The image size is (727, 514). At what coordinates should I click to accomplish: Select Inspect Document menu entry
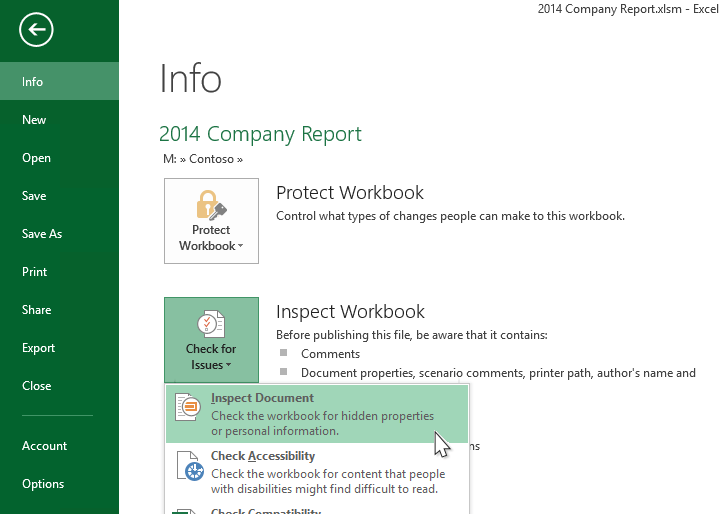[x=317, y=414]
